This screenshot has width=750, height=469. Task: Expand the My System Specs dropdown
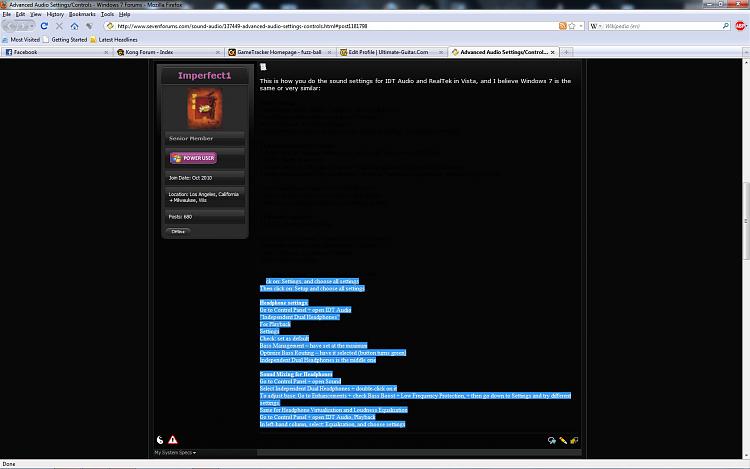(x=175, y=452)
